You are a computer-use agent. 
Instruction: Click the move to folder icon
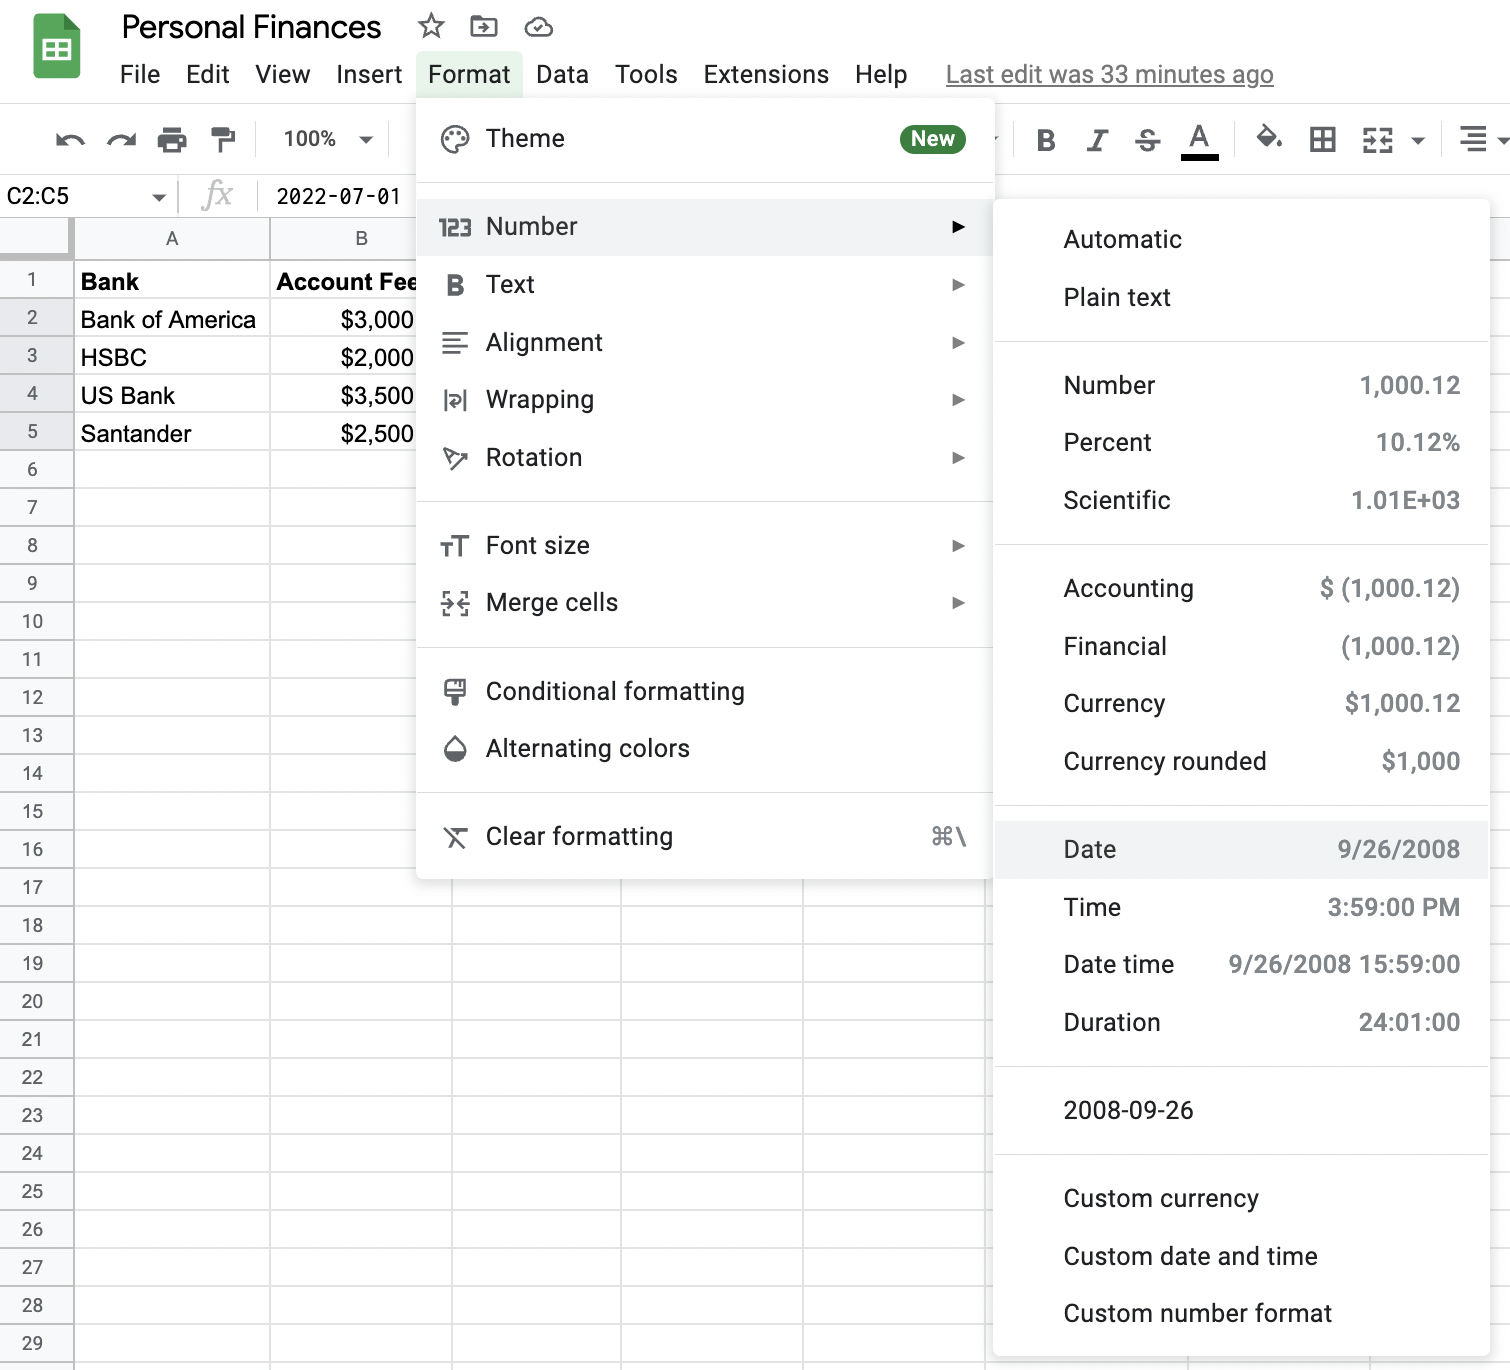tap(484, 26)
